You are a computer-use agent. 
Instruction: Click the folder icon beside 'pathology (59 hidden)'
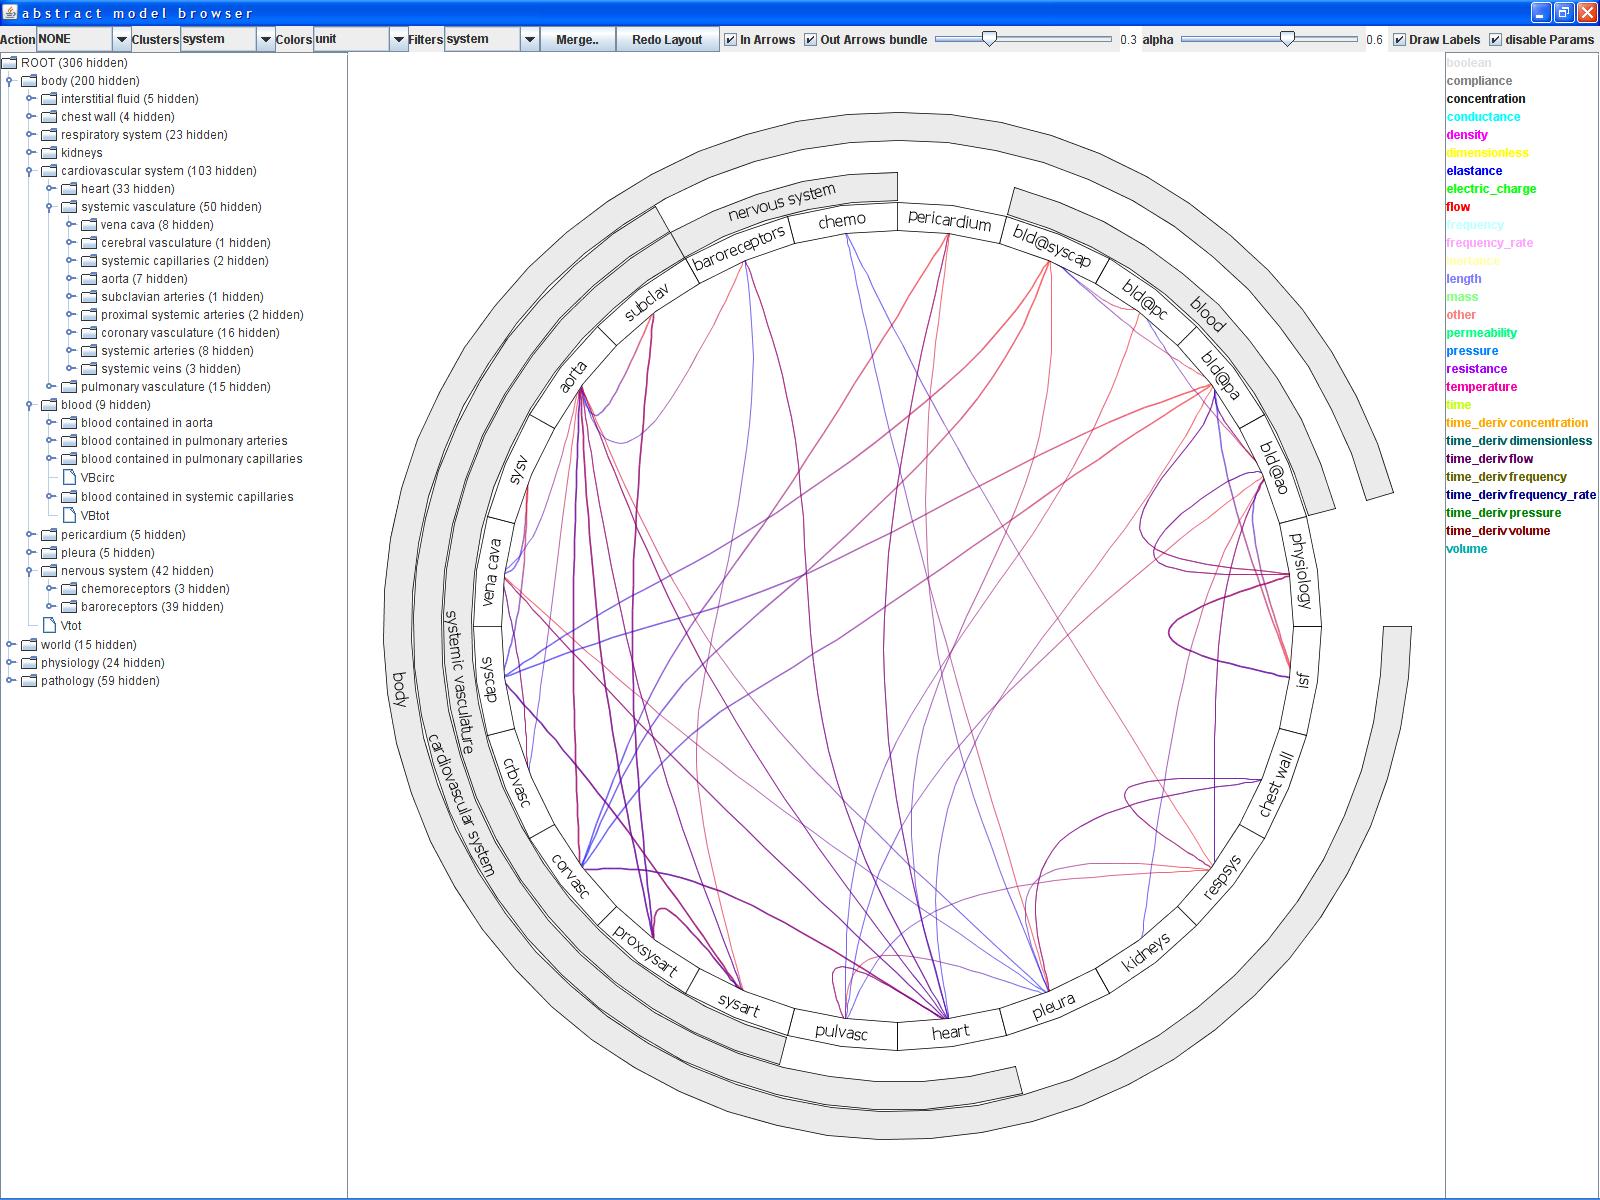[x=29, y=681]
